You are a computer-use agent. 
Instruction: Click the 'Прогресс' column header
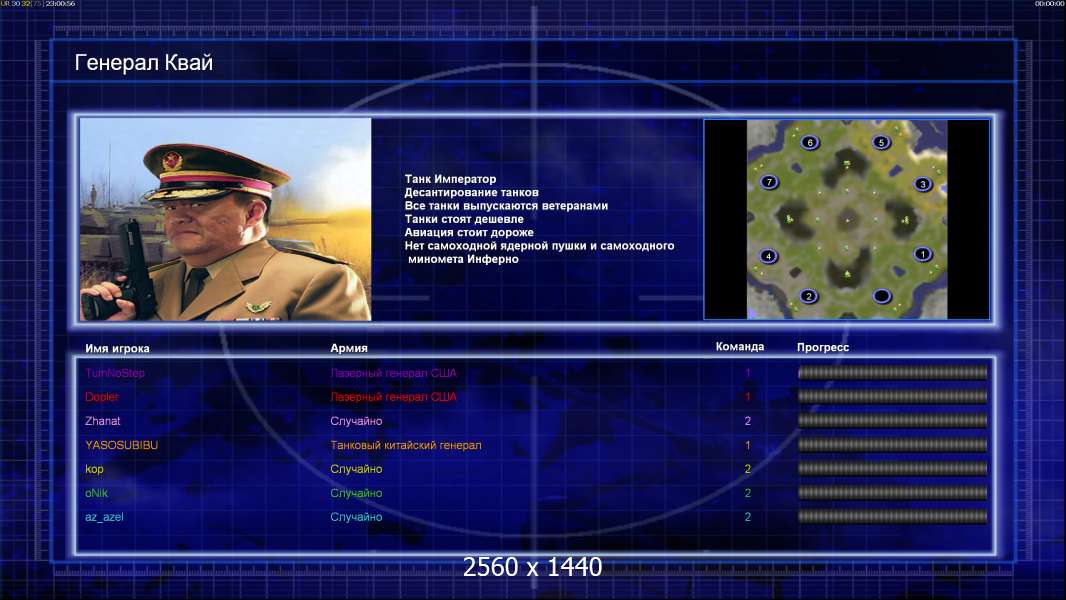coord(823,347)
